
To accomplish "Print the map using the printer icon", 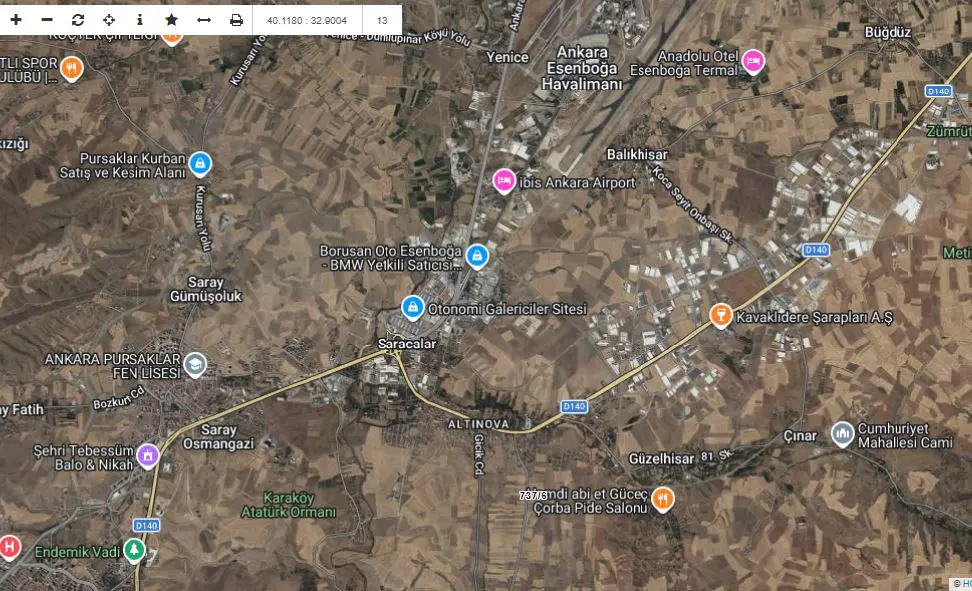I will tap(236, 20).
